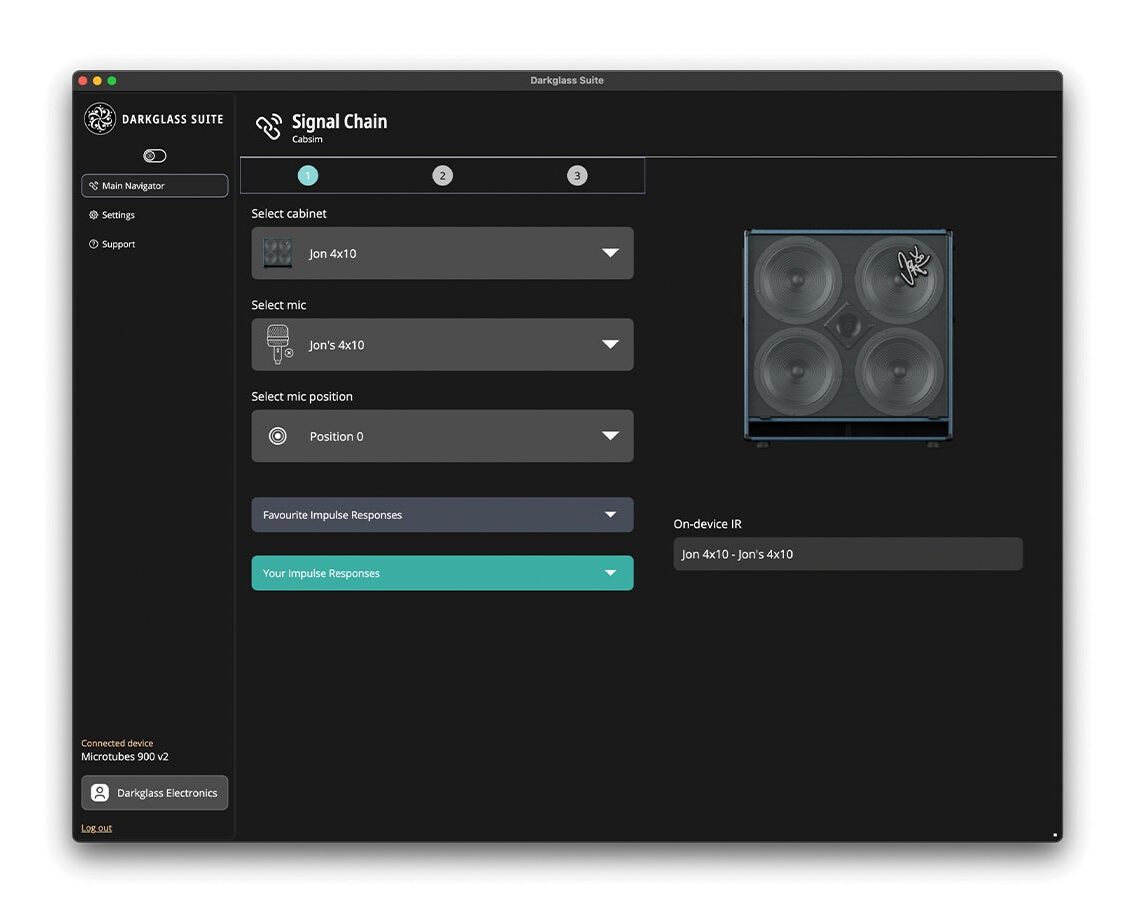
Task: Go to signal chain step 1
Action: 308,175
